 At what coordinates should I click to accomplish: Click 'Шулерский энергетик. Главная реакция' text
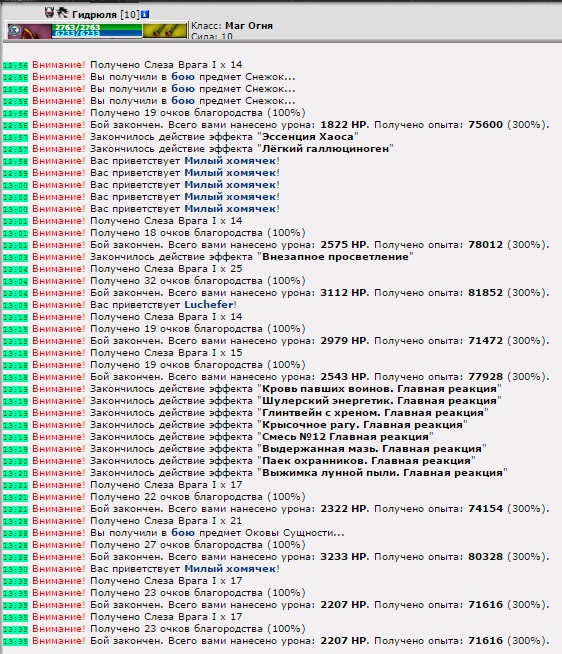click(379, 401)
